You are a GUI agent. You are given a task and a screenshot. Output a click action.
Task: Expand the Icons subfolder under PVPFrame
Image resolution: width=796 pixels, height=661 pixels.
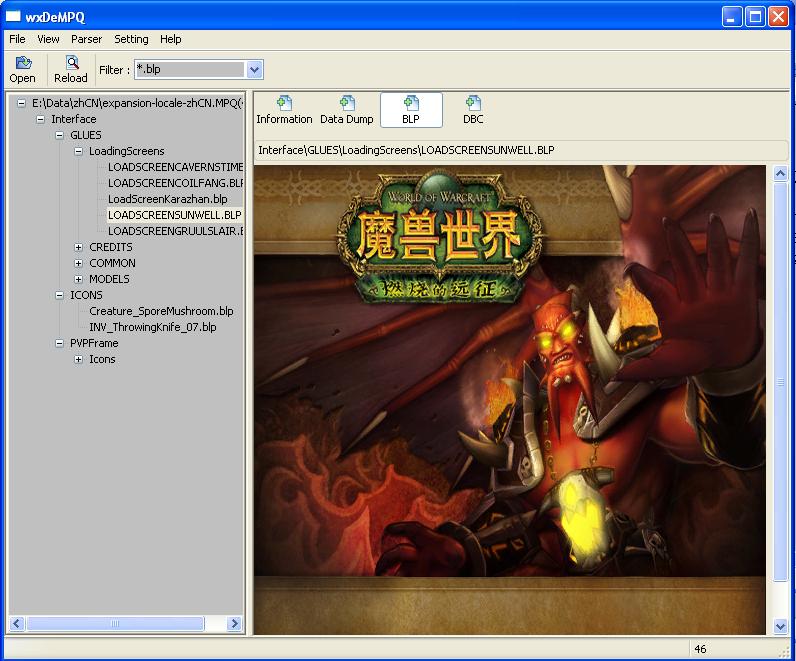click(x=78, y=359)
